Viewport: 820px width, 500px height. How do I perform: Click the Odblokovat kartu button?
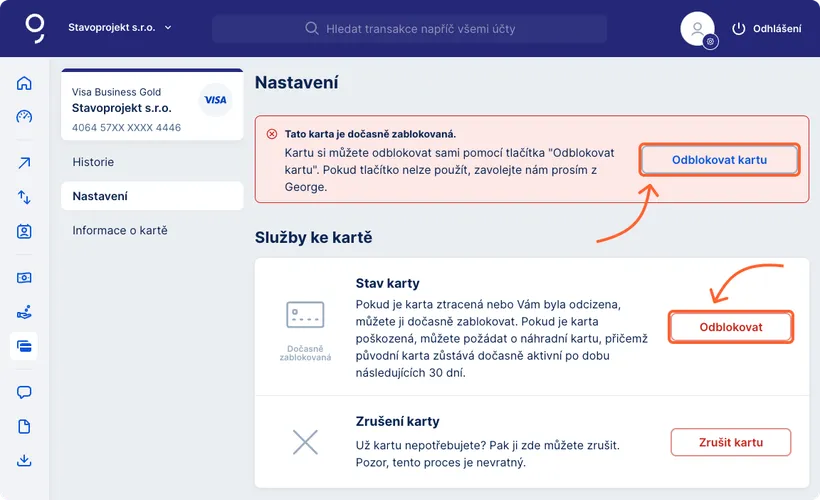point(720,160)
